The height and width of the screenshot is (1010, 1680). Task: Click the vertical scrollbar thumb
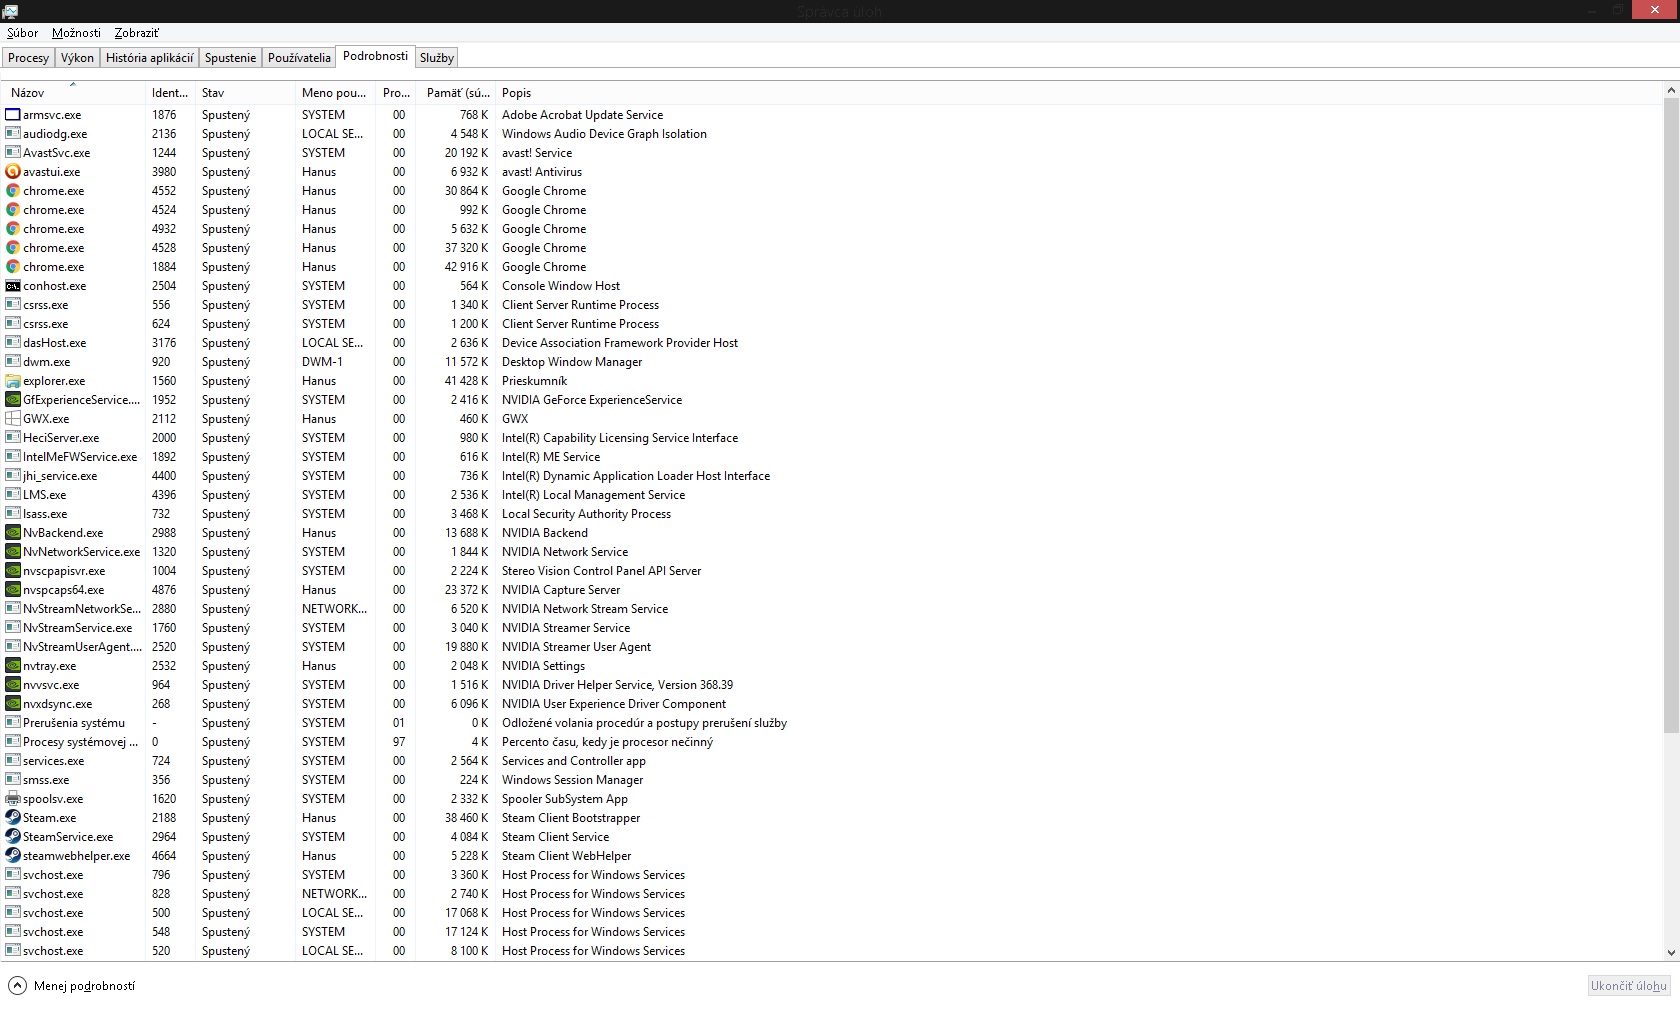1671,416
